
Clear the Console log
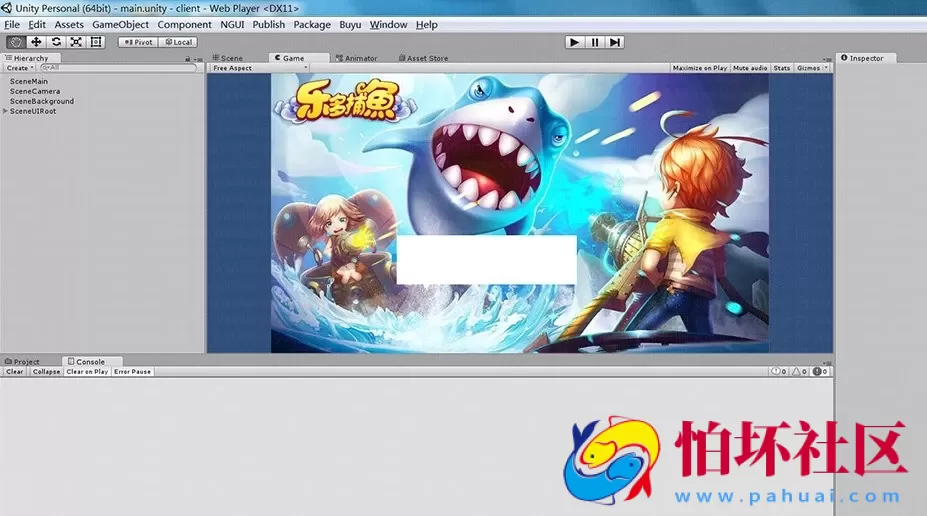coord(15,372)
